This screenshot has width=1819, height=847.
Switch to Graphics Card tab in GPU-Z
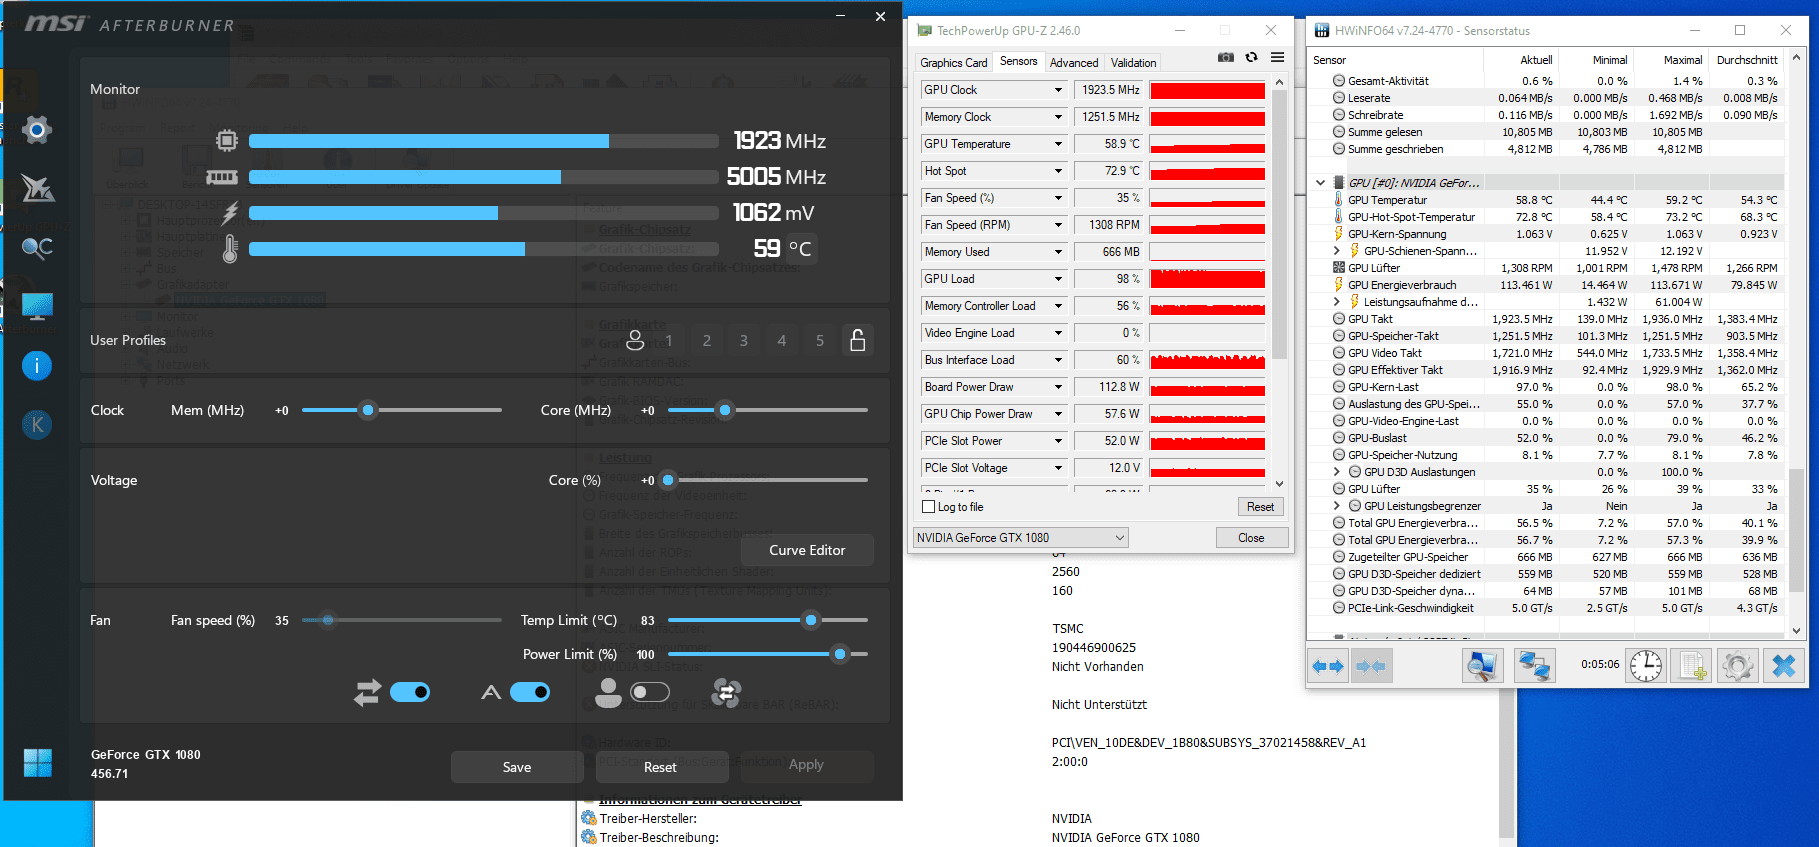pyautogui.click(x=953, y=63)
